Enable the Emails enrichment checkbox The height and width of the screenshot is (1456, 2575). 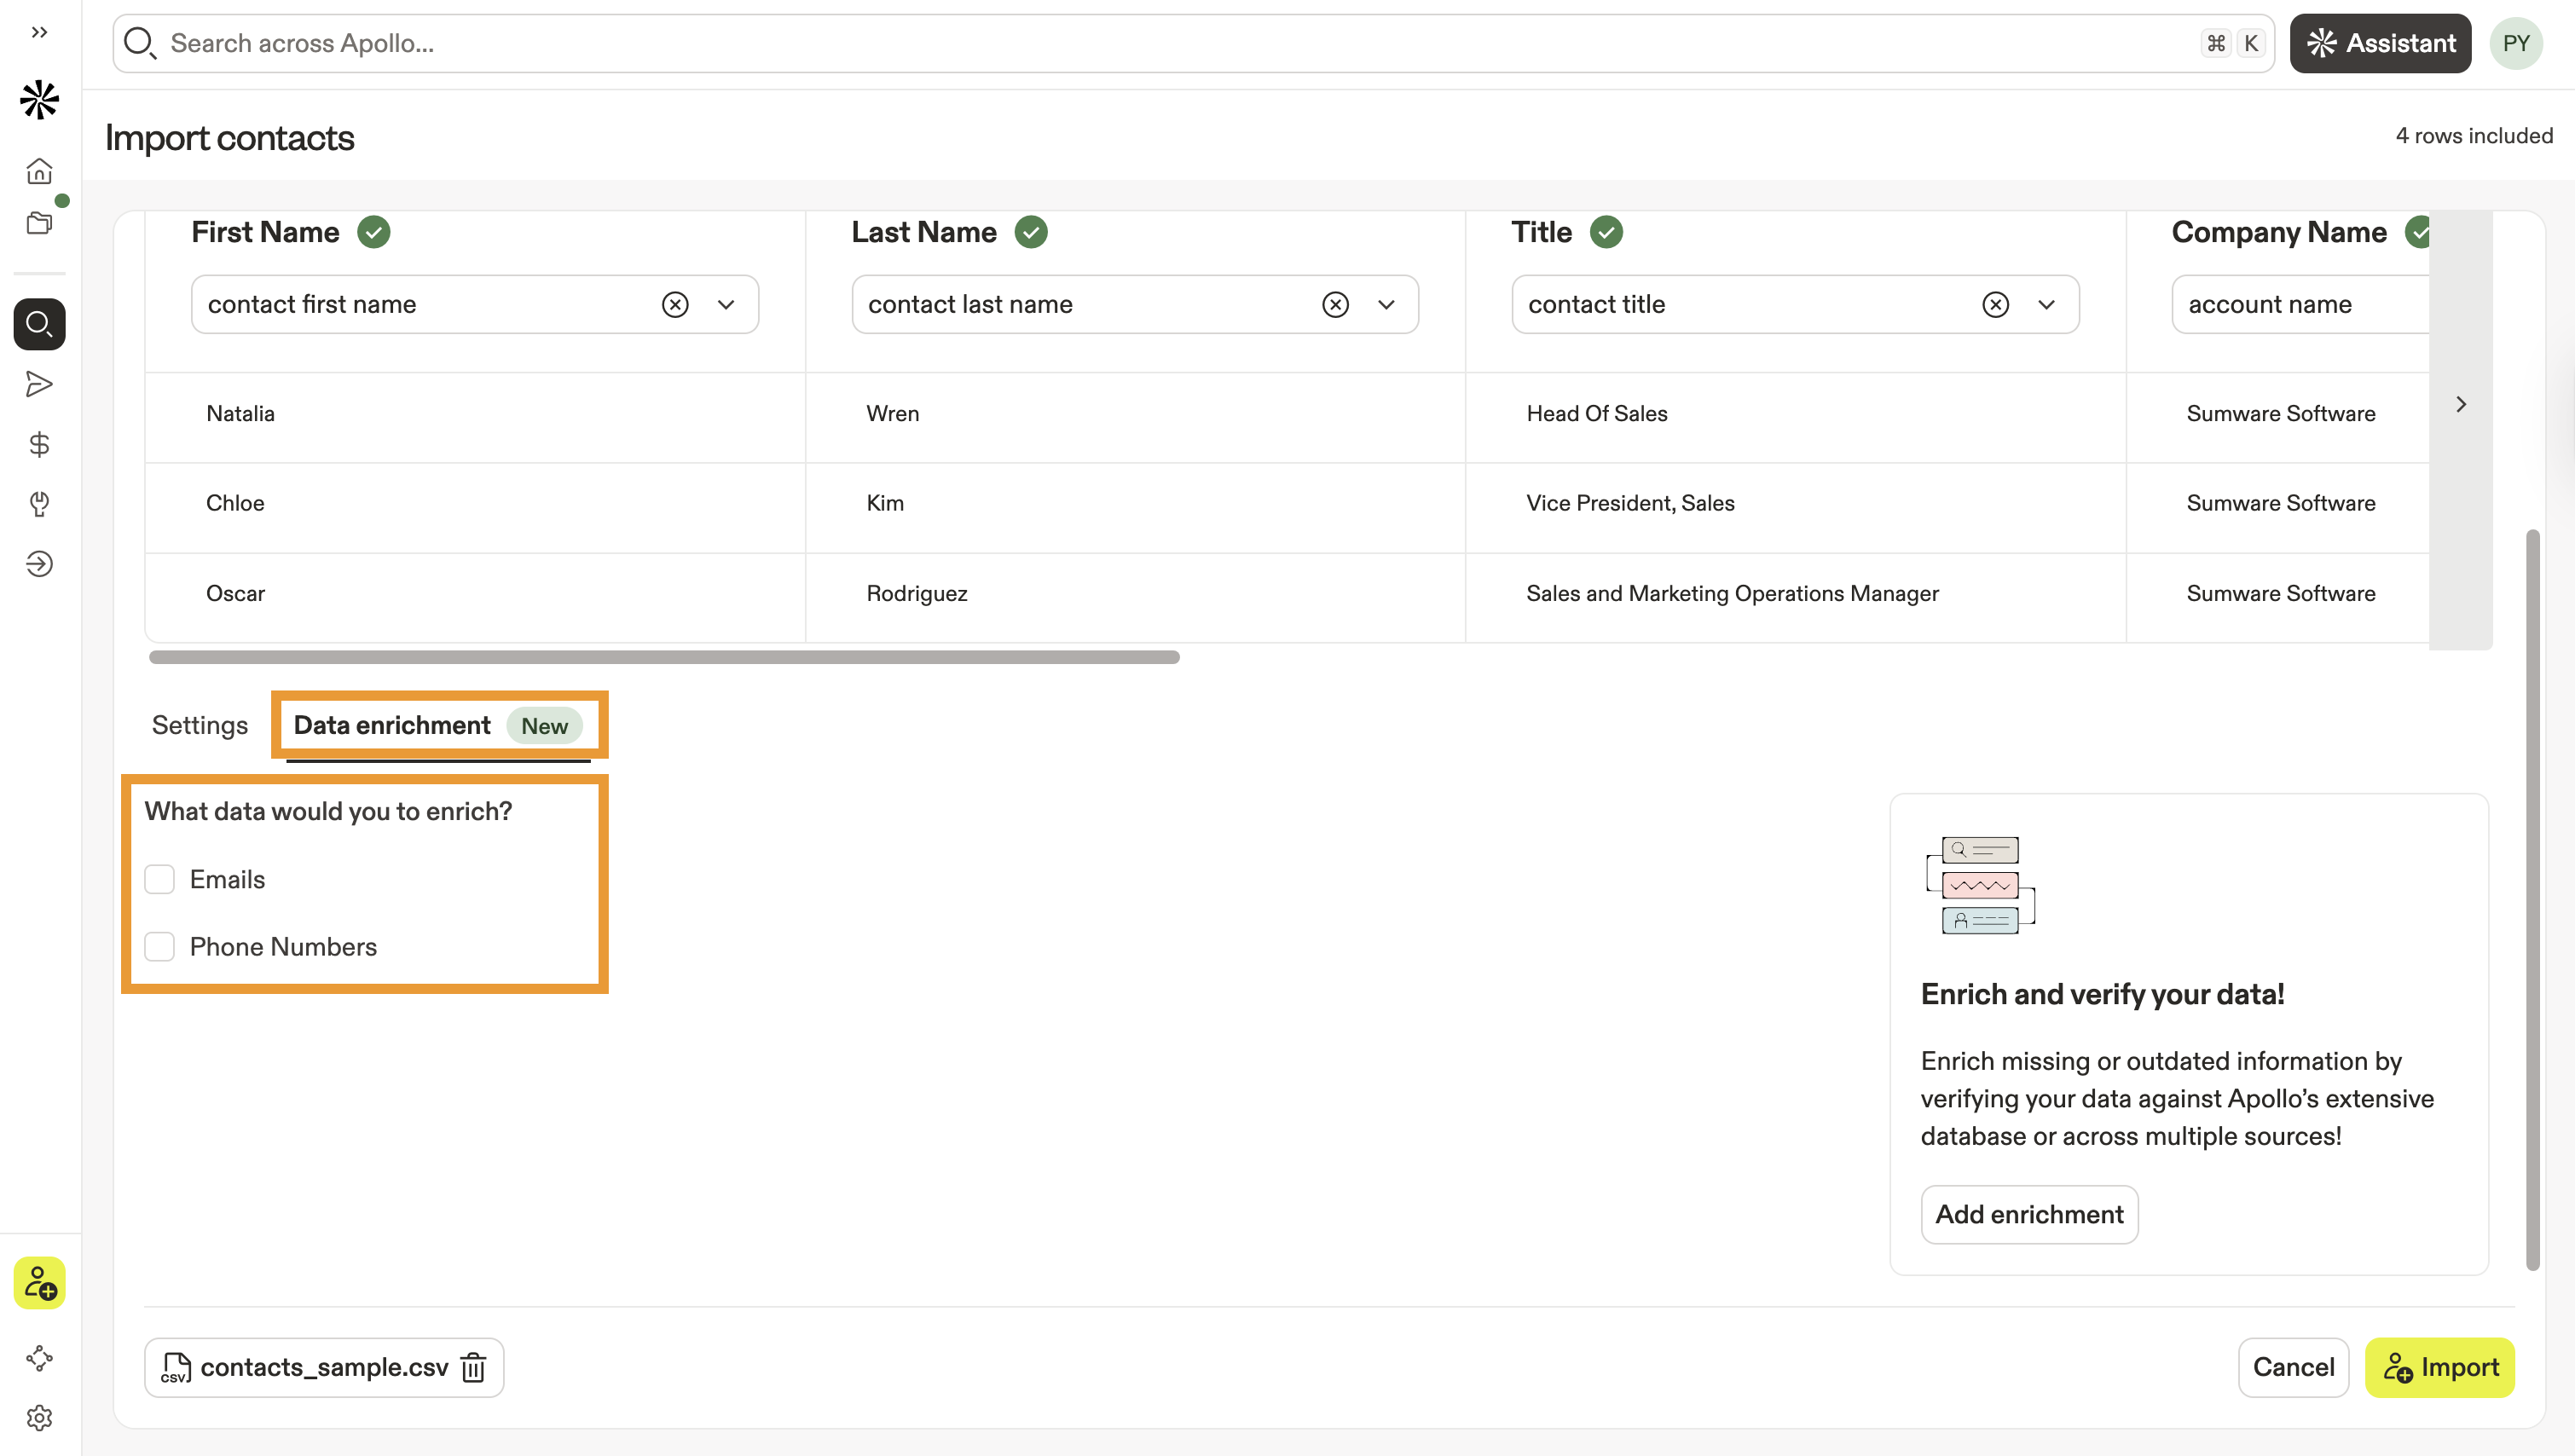[x=159, y=879]
